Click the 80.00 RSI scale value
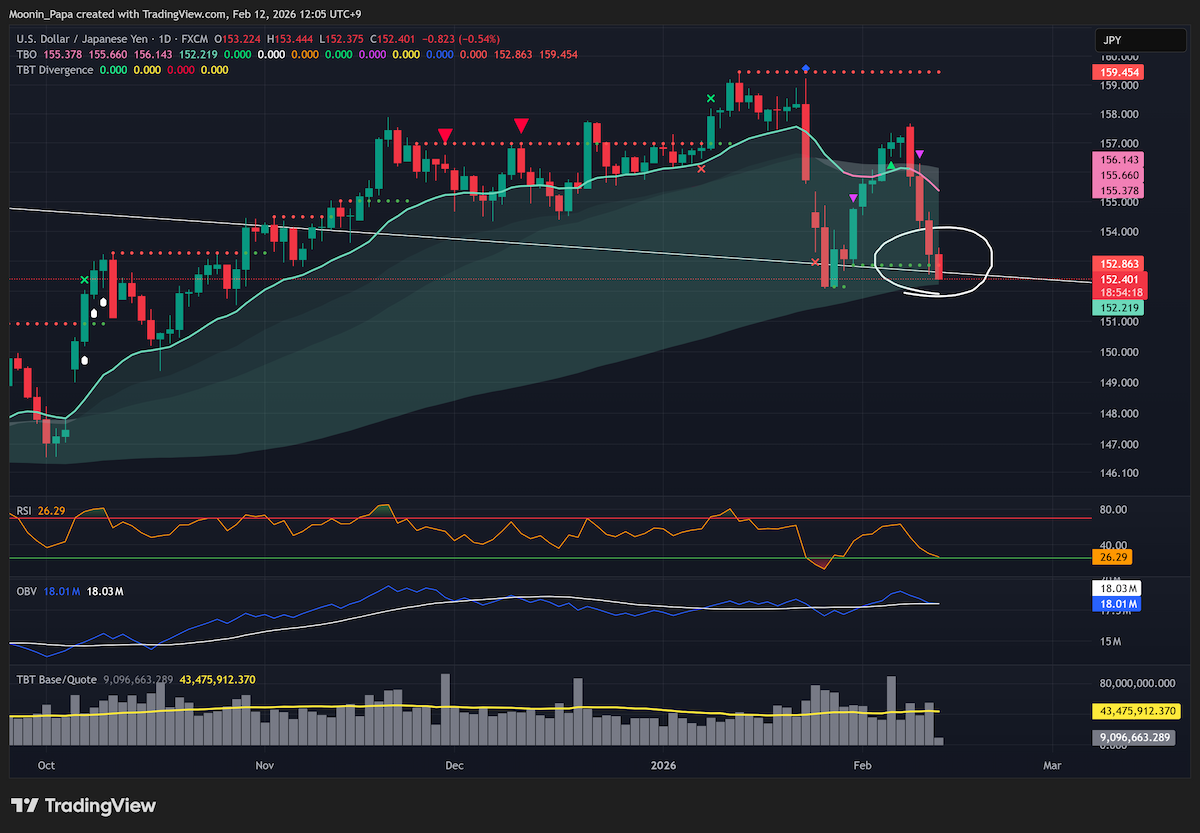The height and width of the screenshot is (833, 1200). tap(1113, 510)
